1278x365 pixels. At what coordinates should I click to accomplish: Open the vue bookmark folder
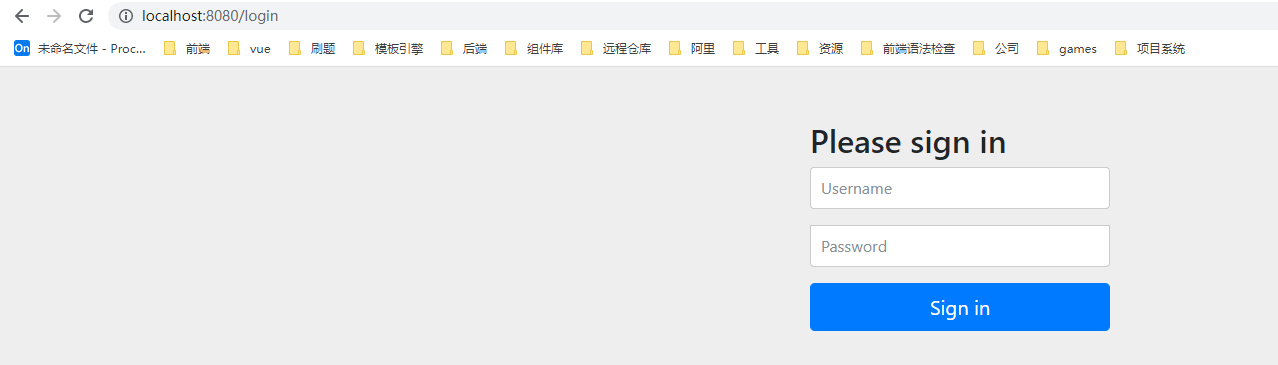[x=249, y=48]
